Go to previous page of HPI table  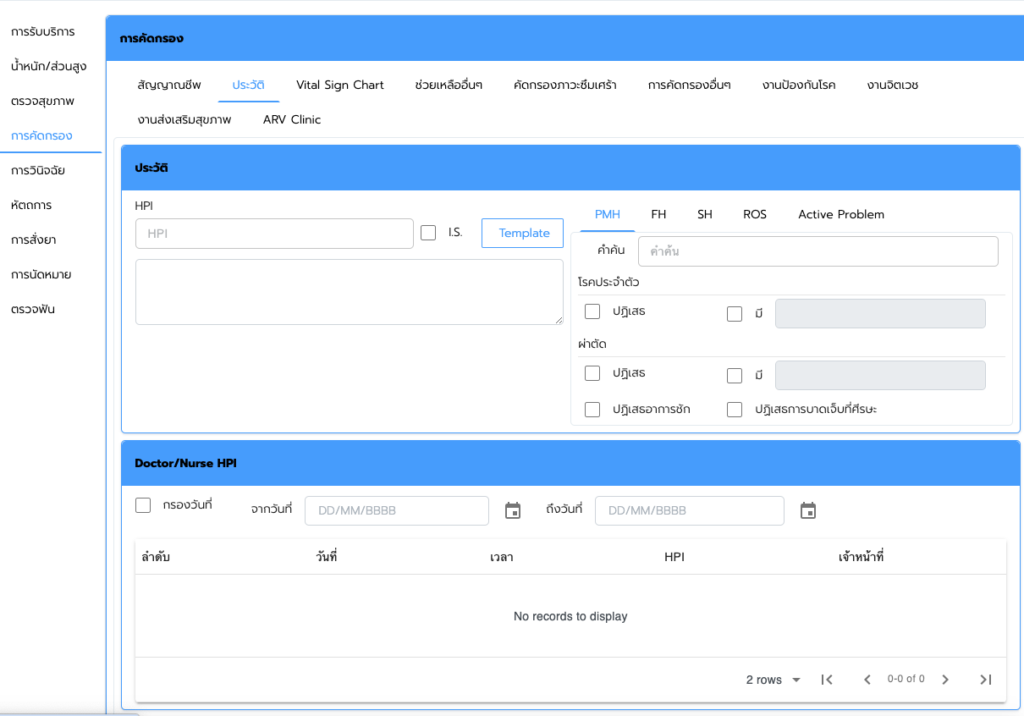click(x=867, y=680)
